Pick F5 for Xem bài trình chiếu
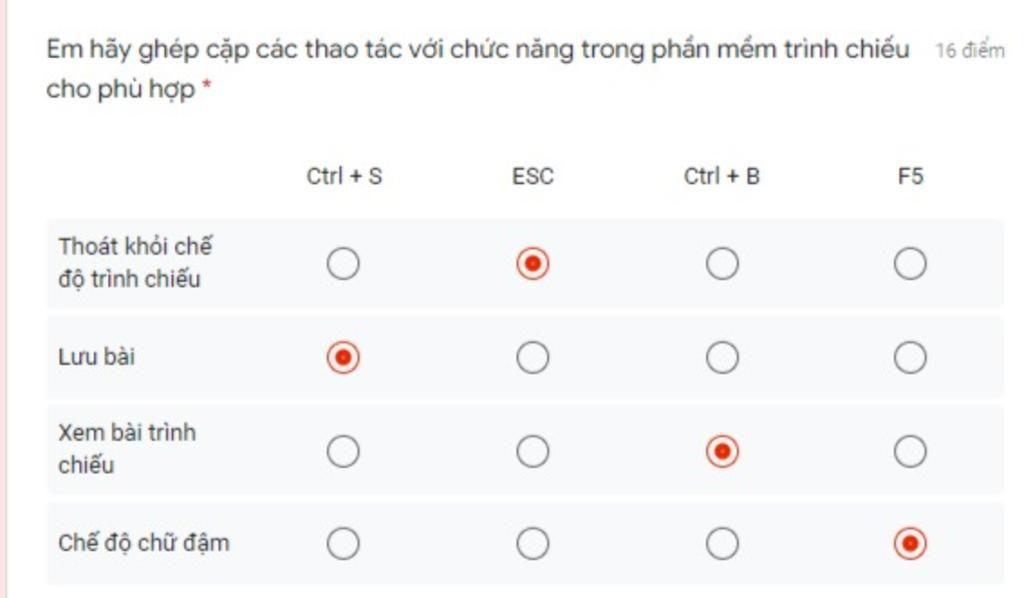The image size is (1024, 598). point(910,452)
